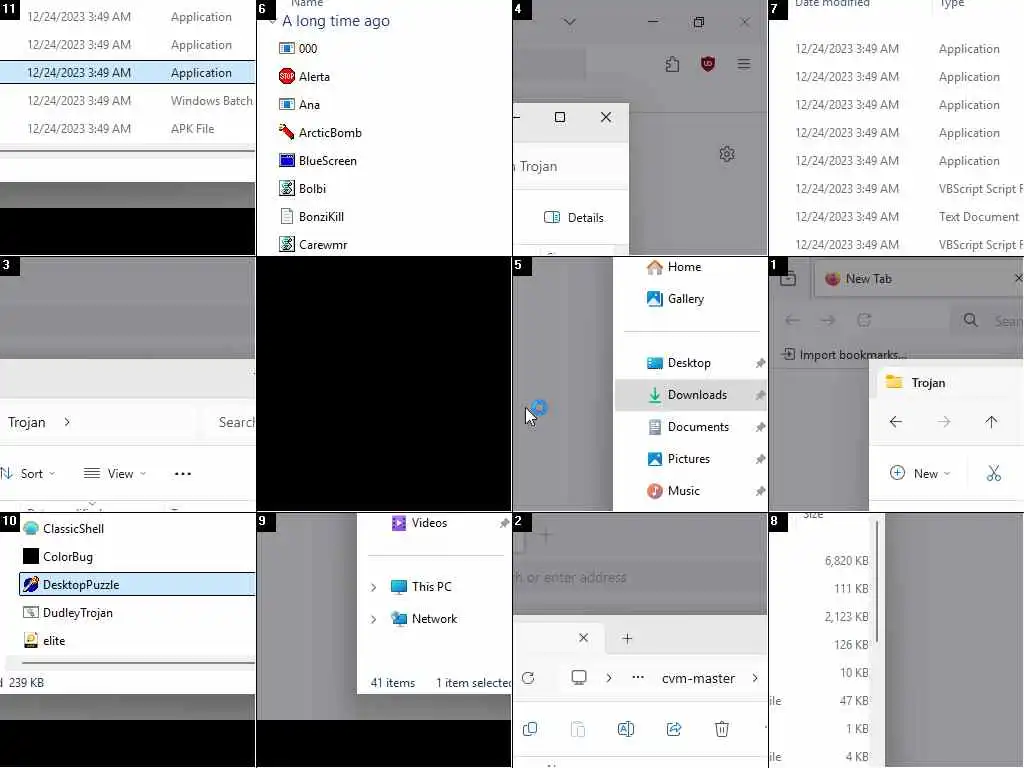
Task: Click the Delete trash icon
Action: [x=722, y=729]
